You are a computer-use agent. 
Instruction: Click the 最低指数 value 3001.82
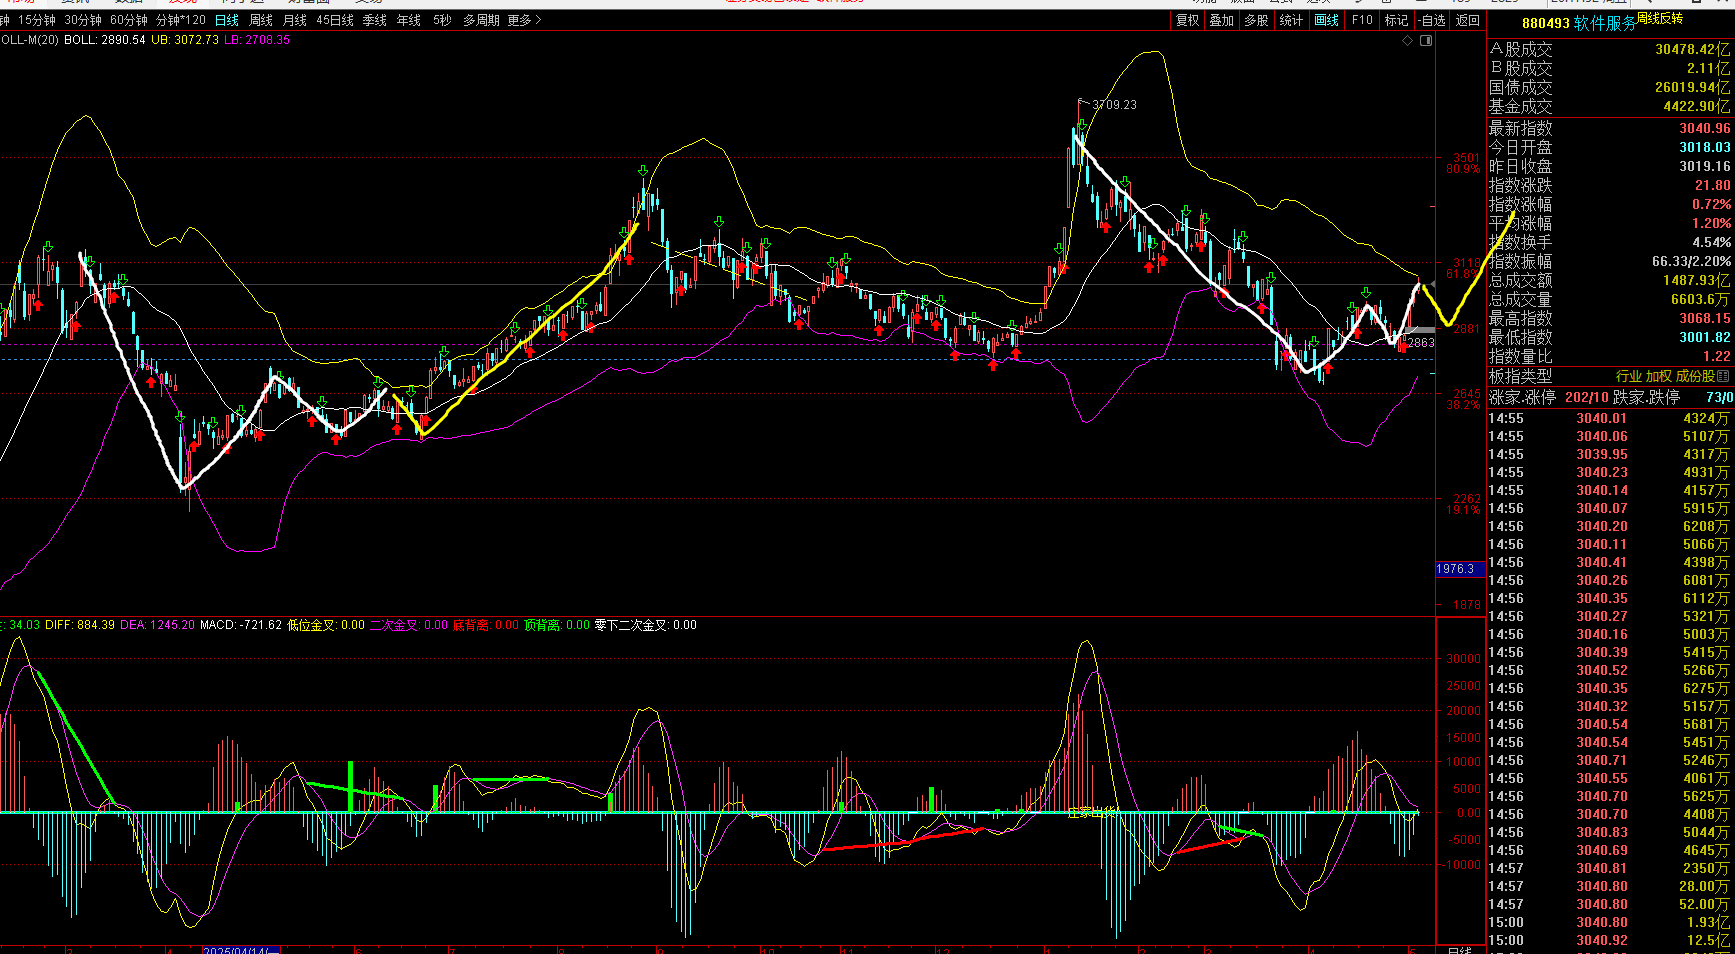click(x=1704, y=337)
